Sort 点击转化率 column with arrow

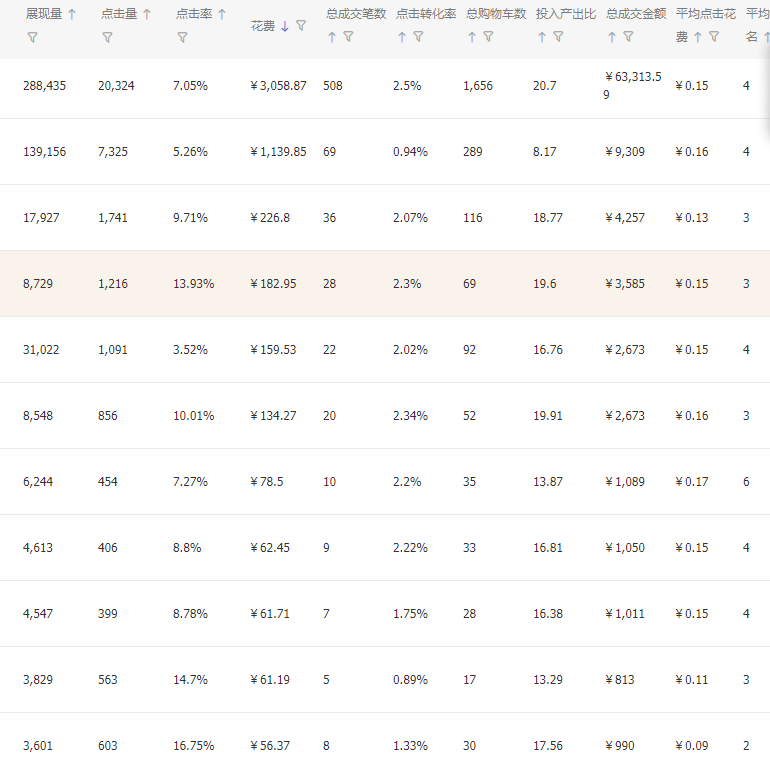tap(402, 37)
